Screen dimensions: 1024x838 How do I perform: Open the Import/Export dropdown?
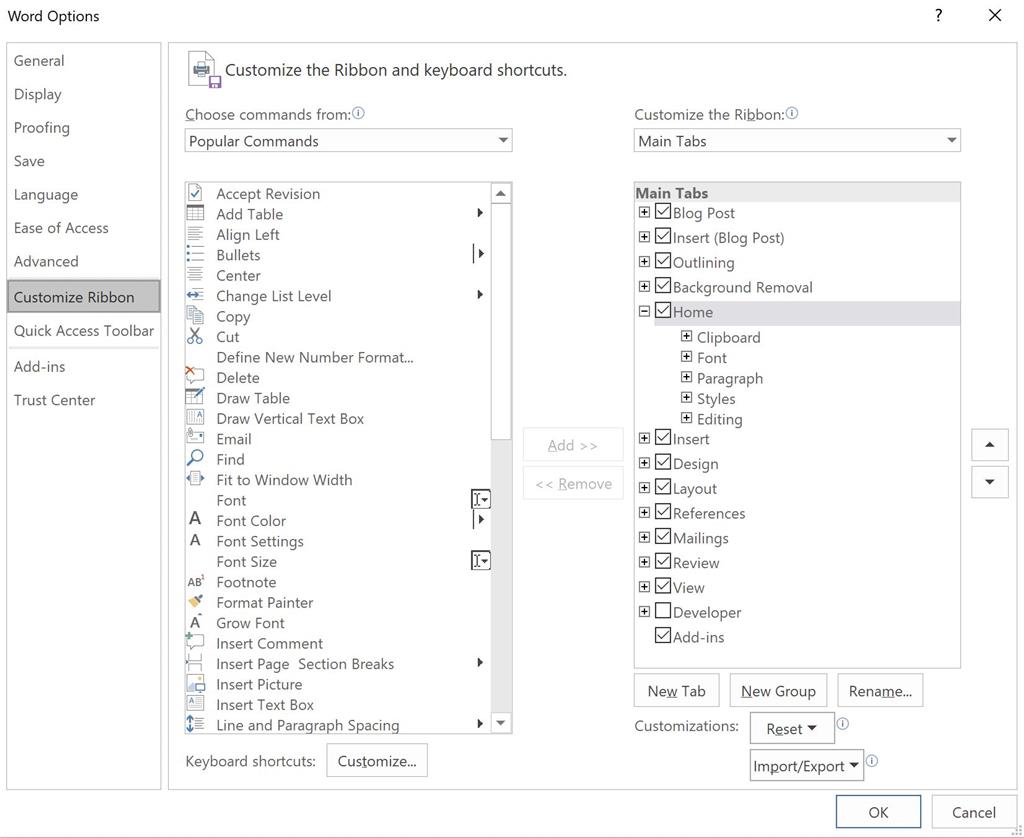point(807,765)
